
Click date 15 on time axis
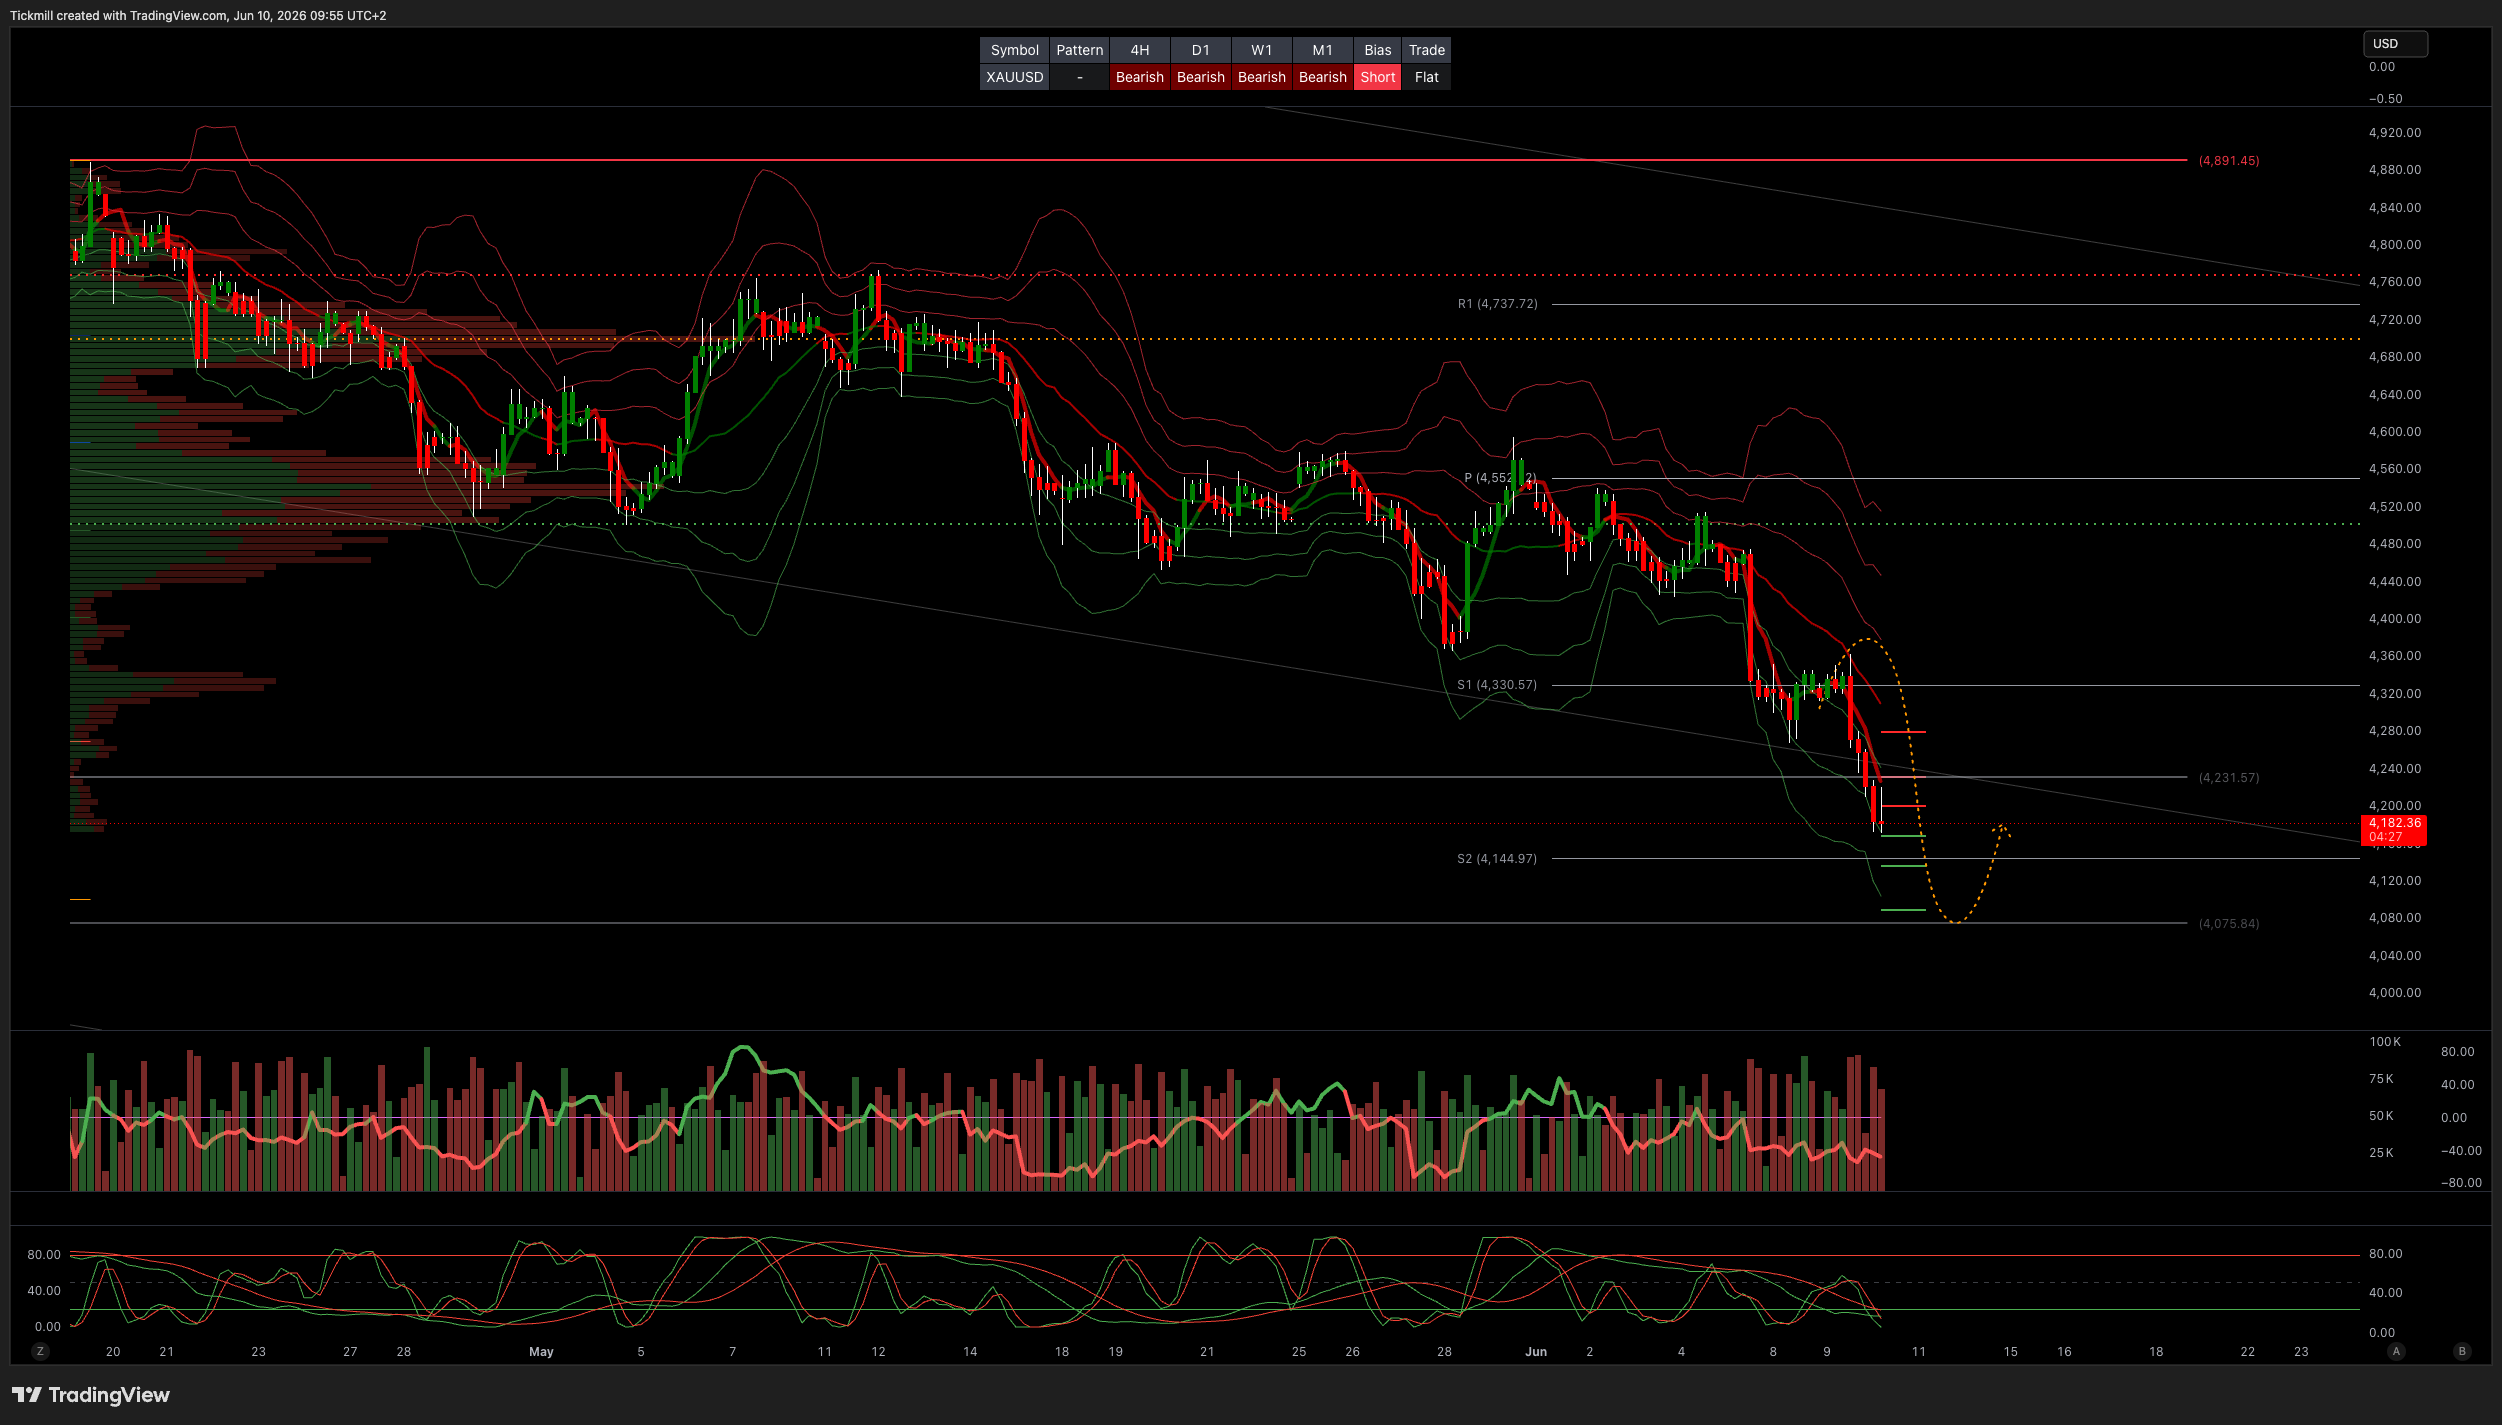click(x=2010, y=1351)
